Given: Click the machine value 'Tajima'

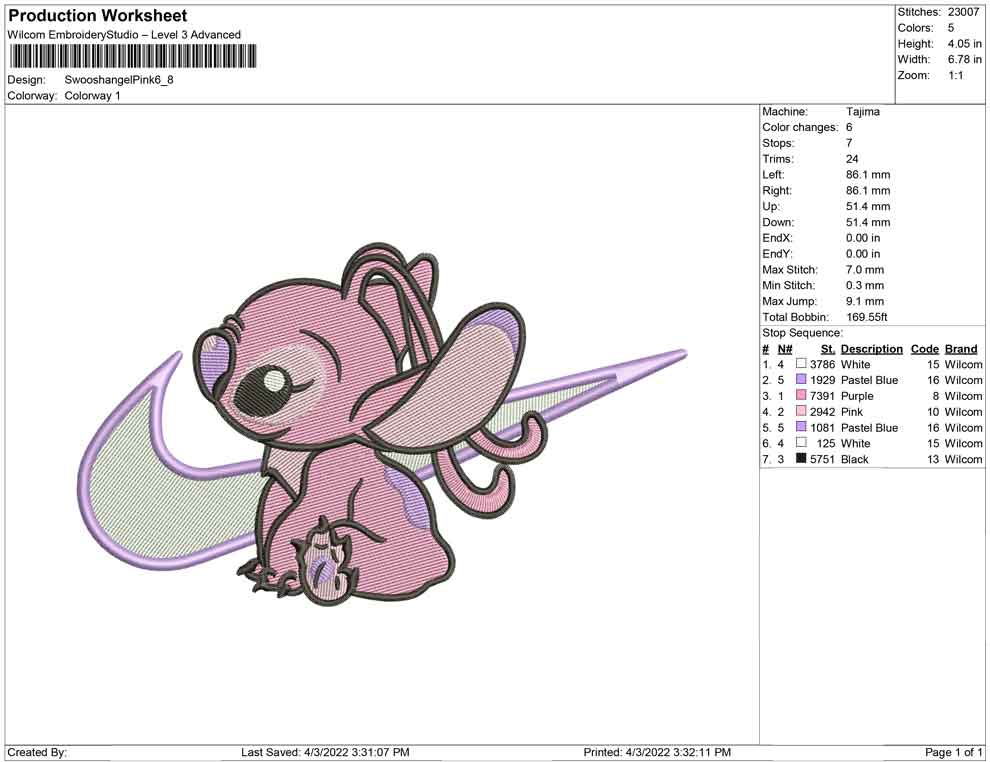Looking at the screenshot, I should click(862, 111).
